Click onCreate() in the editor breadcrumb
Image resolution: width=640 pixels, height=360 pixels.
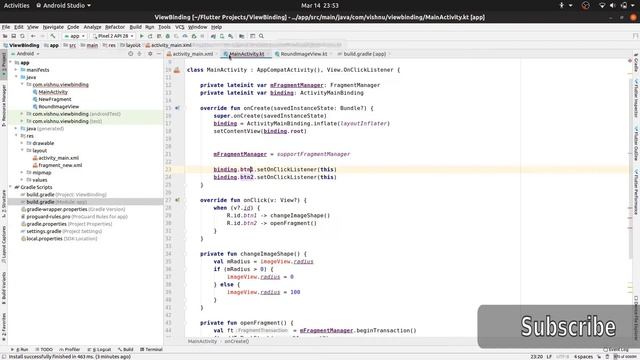point(236,341)
